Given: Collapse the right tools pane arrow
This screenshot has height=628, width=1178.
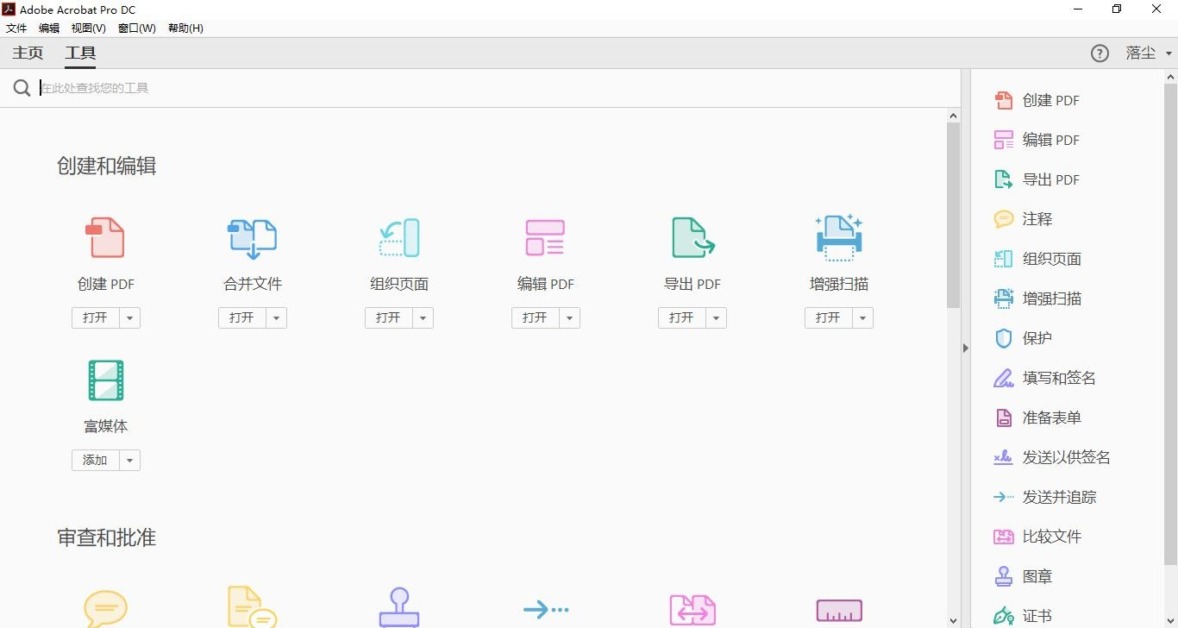Looking at the screenshot, I should pyautogui.click(x=965, y=348).
